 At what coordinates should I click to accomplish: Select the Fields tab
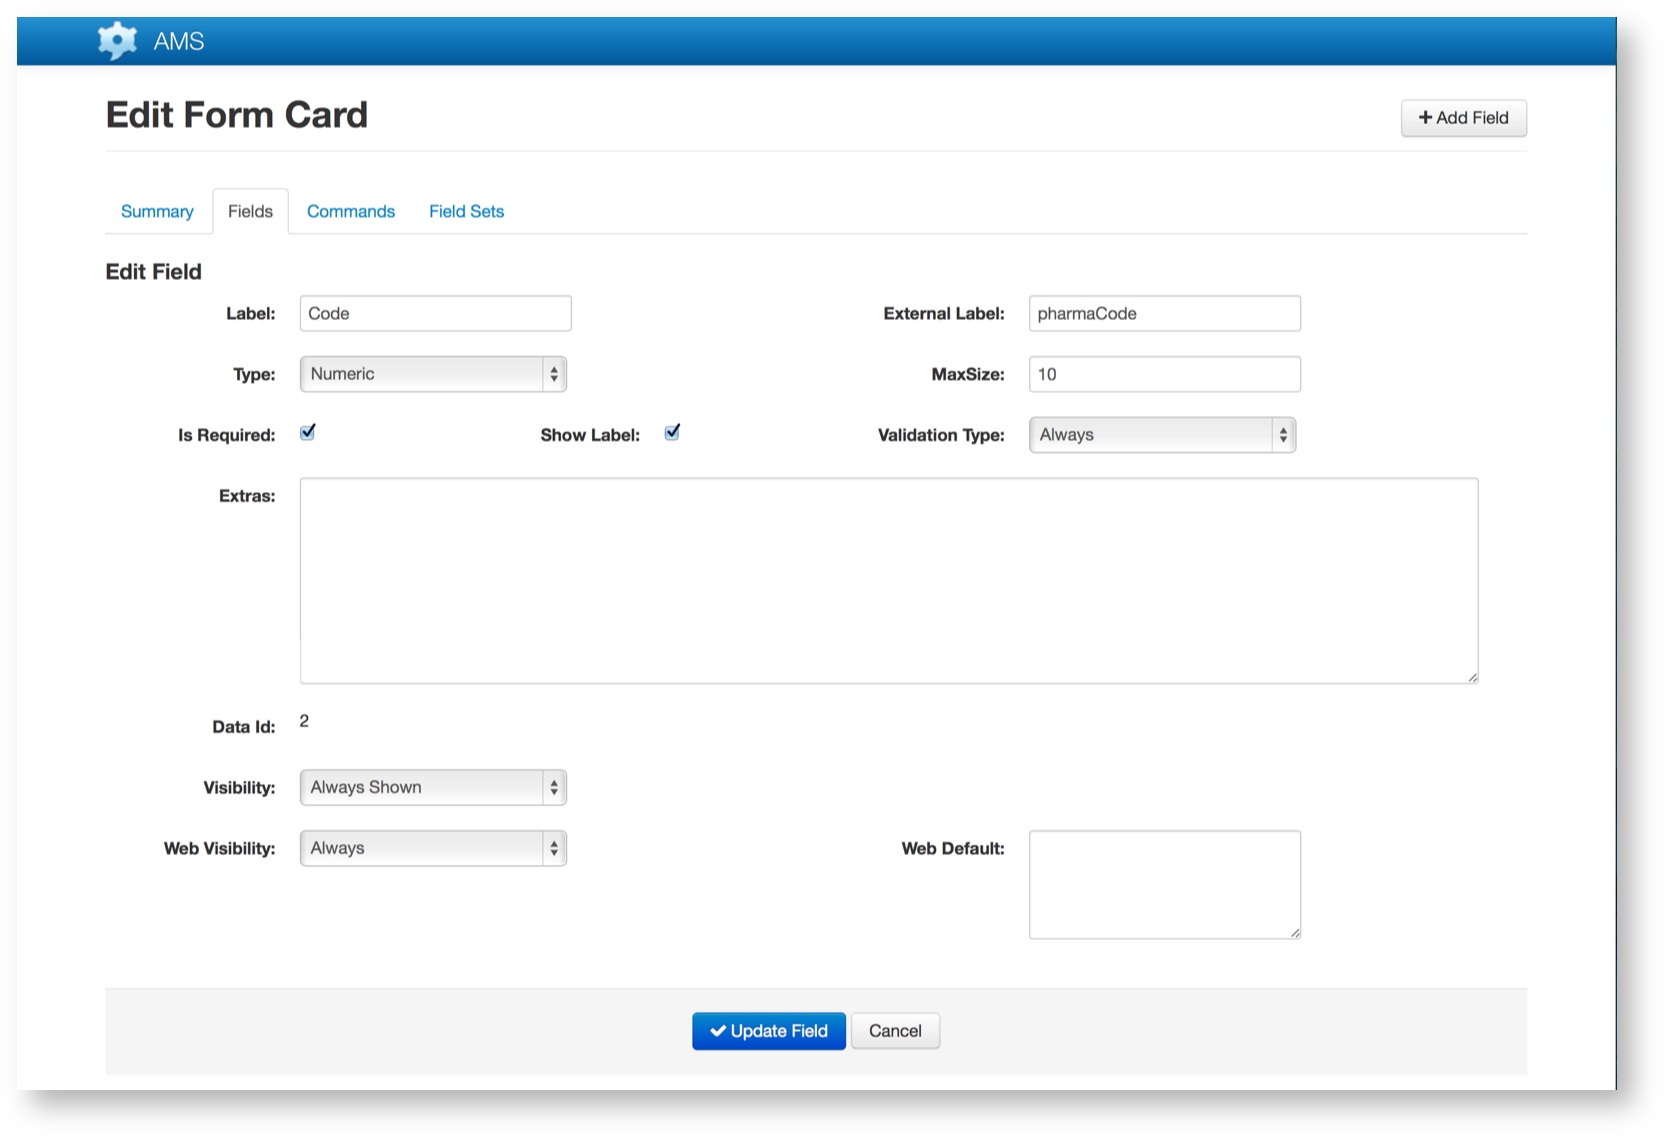250,211
